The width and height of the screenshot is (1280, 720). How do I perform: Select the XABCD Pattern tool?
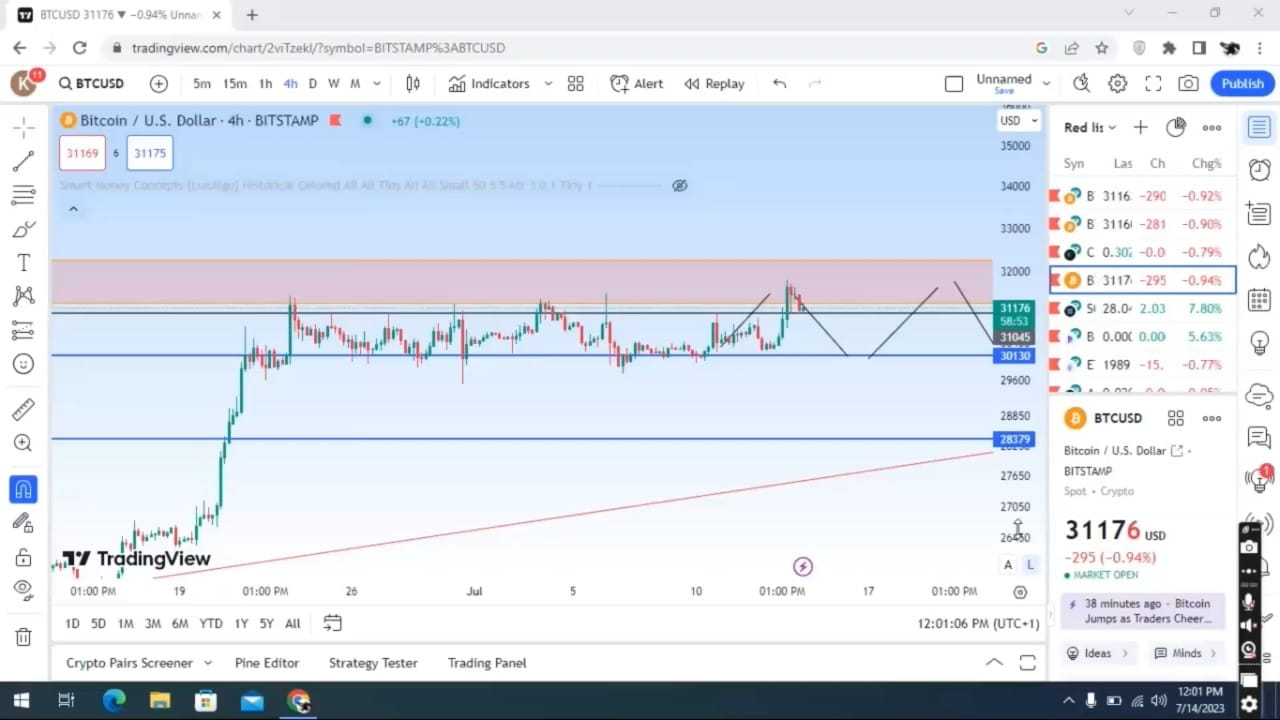[24, 295]
